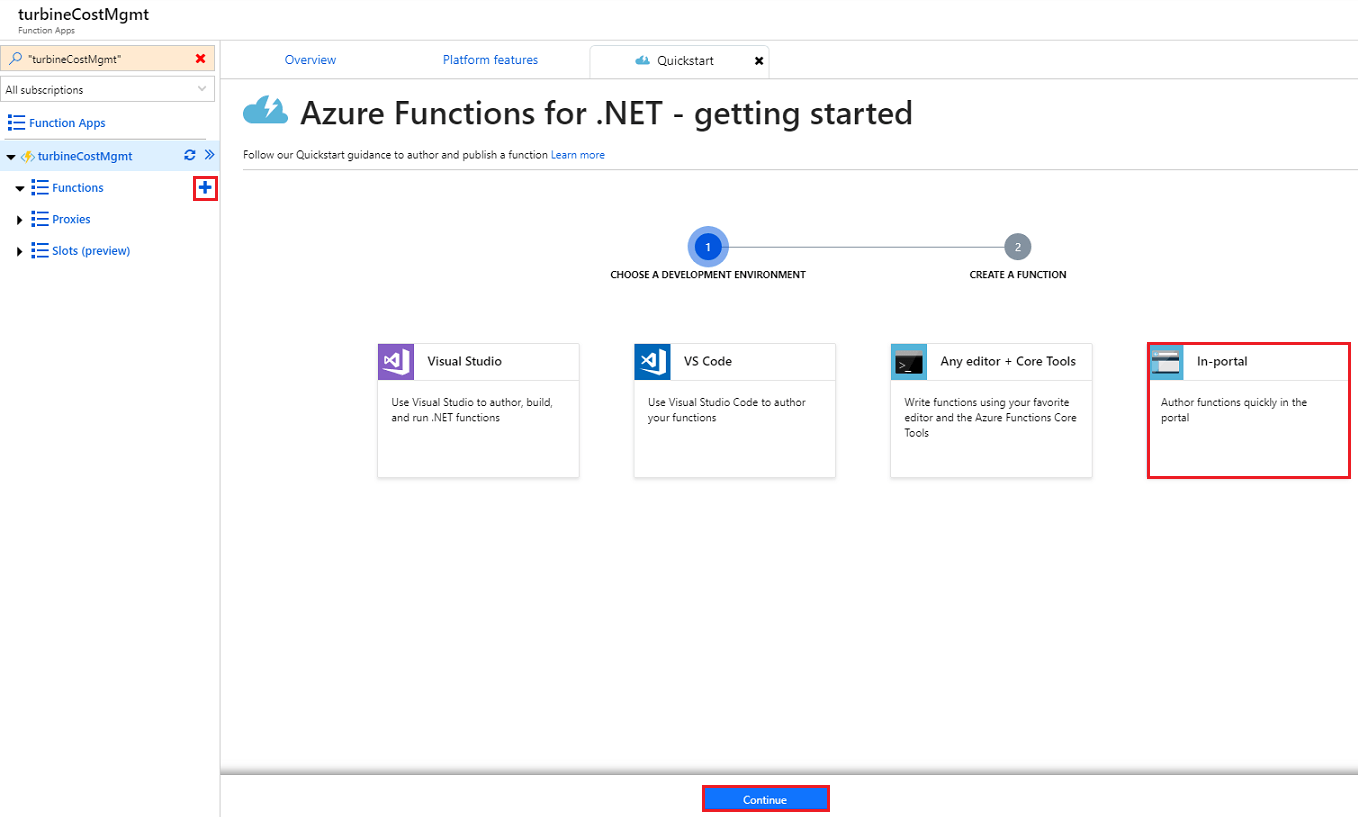Click the Visual Studio purple logo icon
This screenshot has height=817, width=1358.
[x=396, y=361]
